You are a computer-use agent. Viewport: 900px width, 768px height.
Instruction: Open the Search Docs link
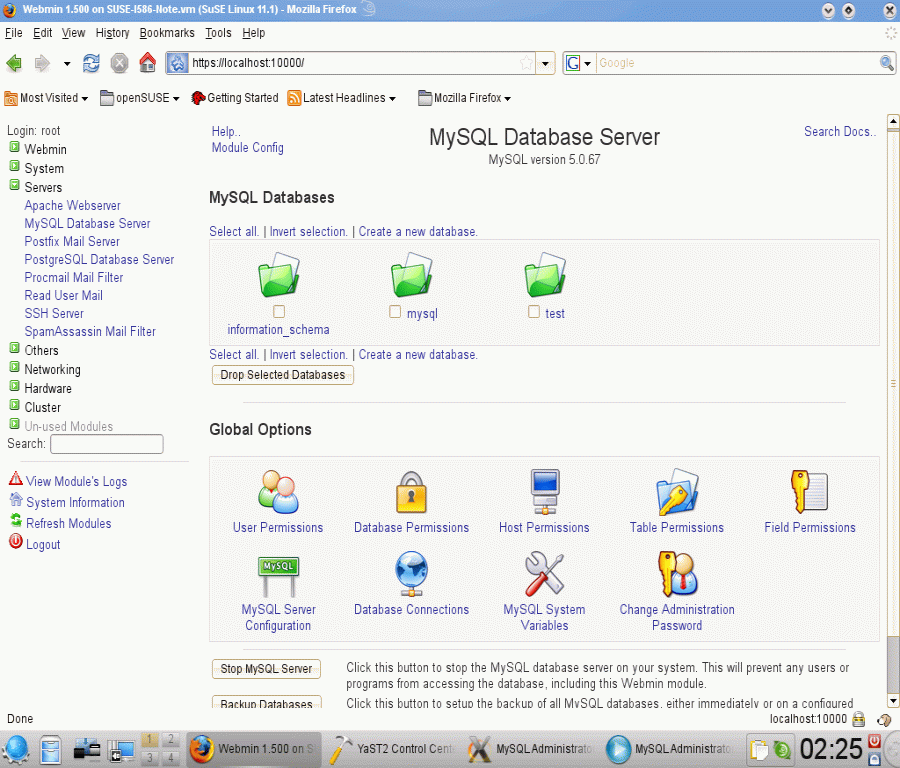[x=840, y=131]
